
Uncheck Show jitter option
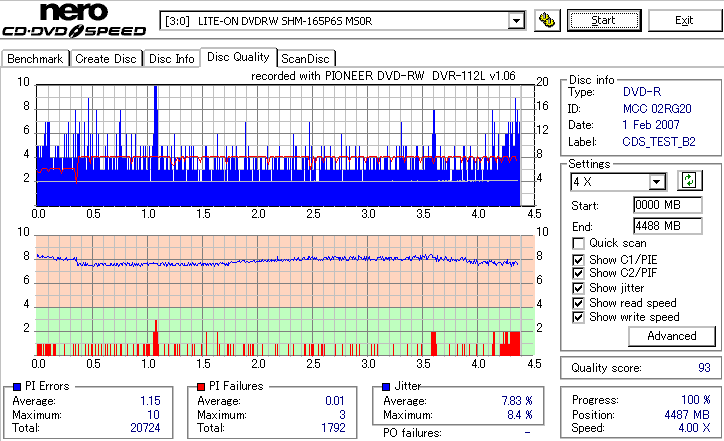coord(578,288)
